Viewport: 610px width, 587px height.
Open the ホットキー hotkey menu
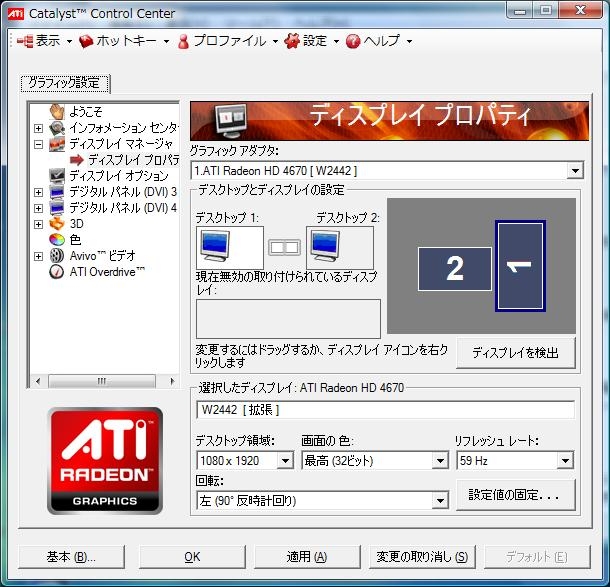point(124,40)
